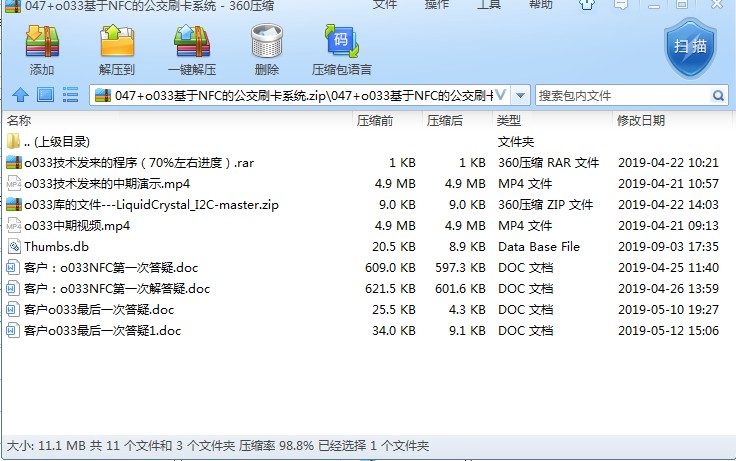Screen dimensions: 736x461
Task: Select o033库的文件---LiquidCrystal_I2C-master.zip file name
Action: click(x=152, y=205)
